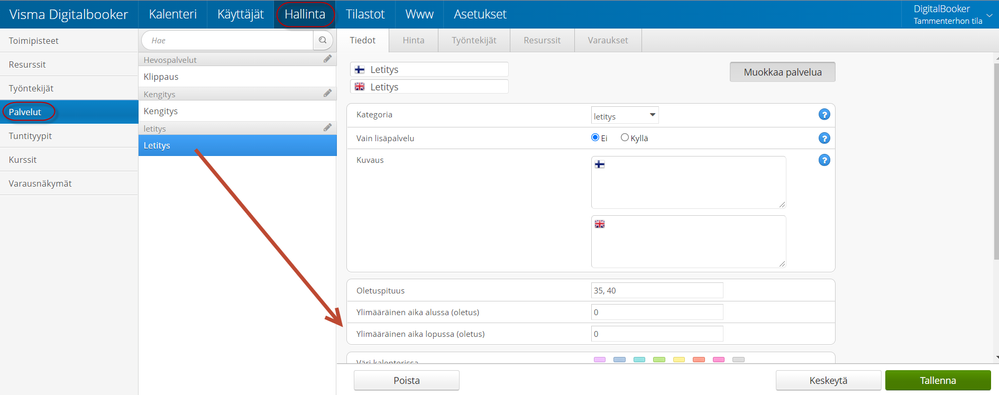
Task: Open the Kategoria letitys dropdown
Action: click(x=624, y=115)
